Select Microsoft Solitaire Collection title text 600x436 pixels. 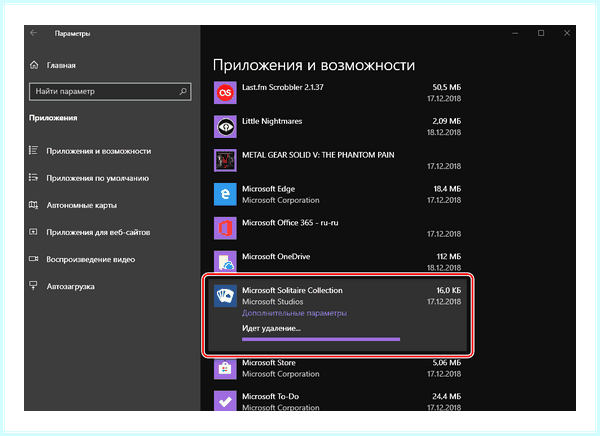(292, 291)
